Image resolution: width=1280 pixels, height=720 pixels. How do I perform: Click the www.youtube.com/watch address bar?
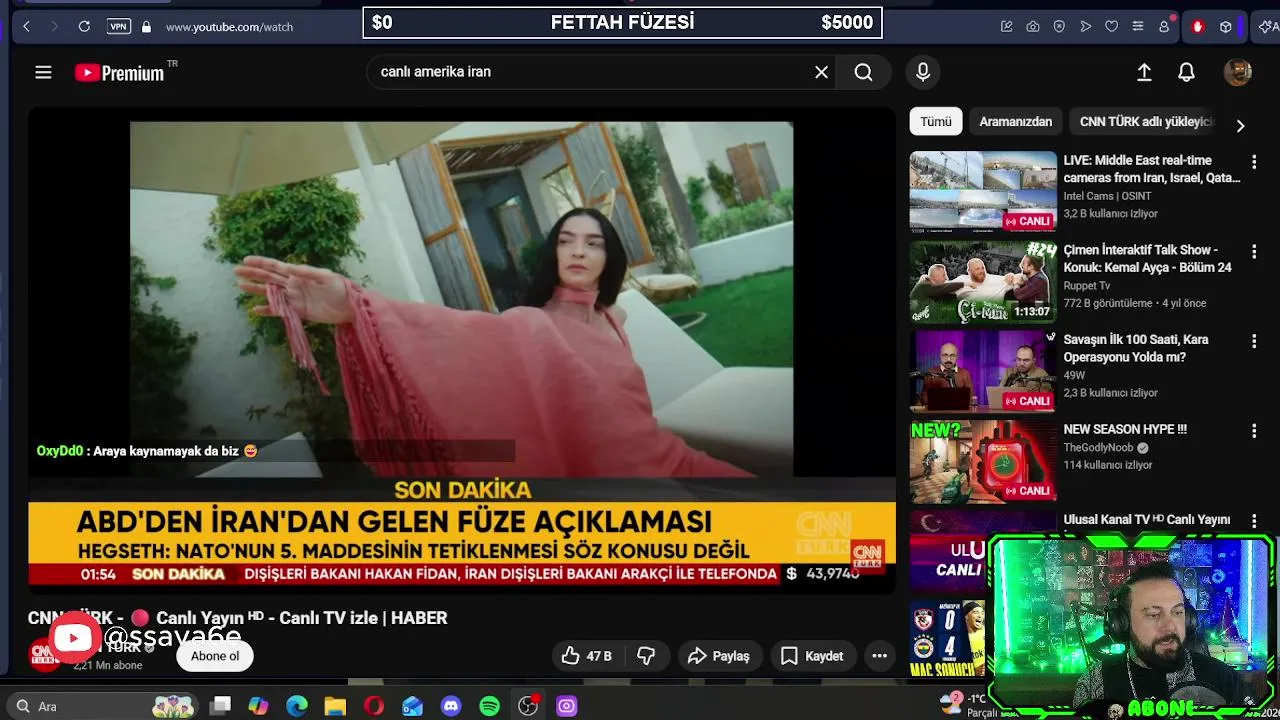(229, 27)
